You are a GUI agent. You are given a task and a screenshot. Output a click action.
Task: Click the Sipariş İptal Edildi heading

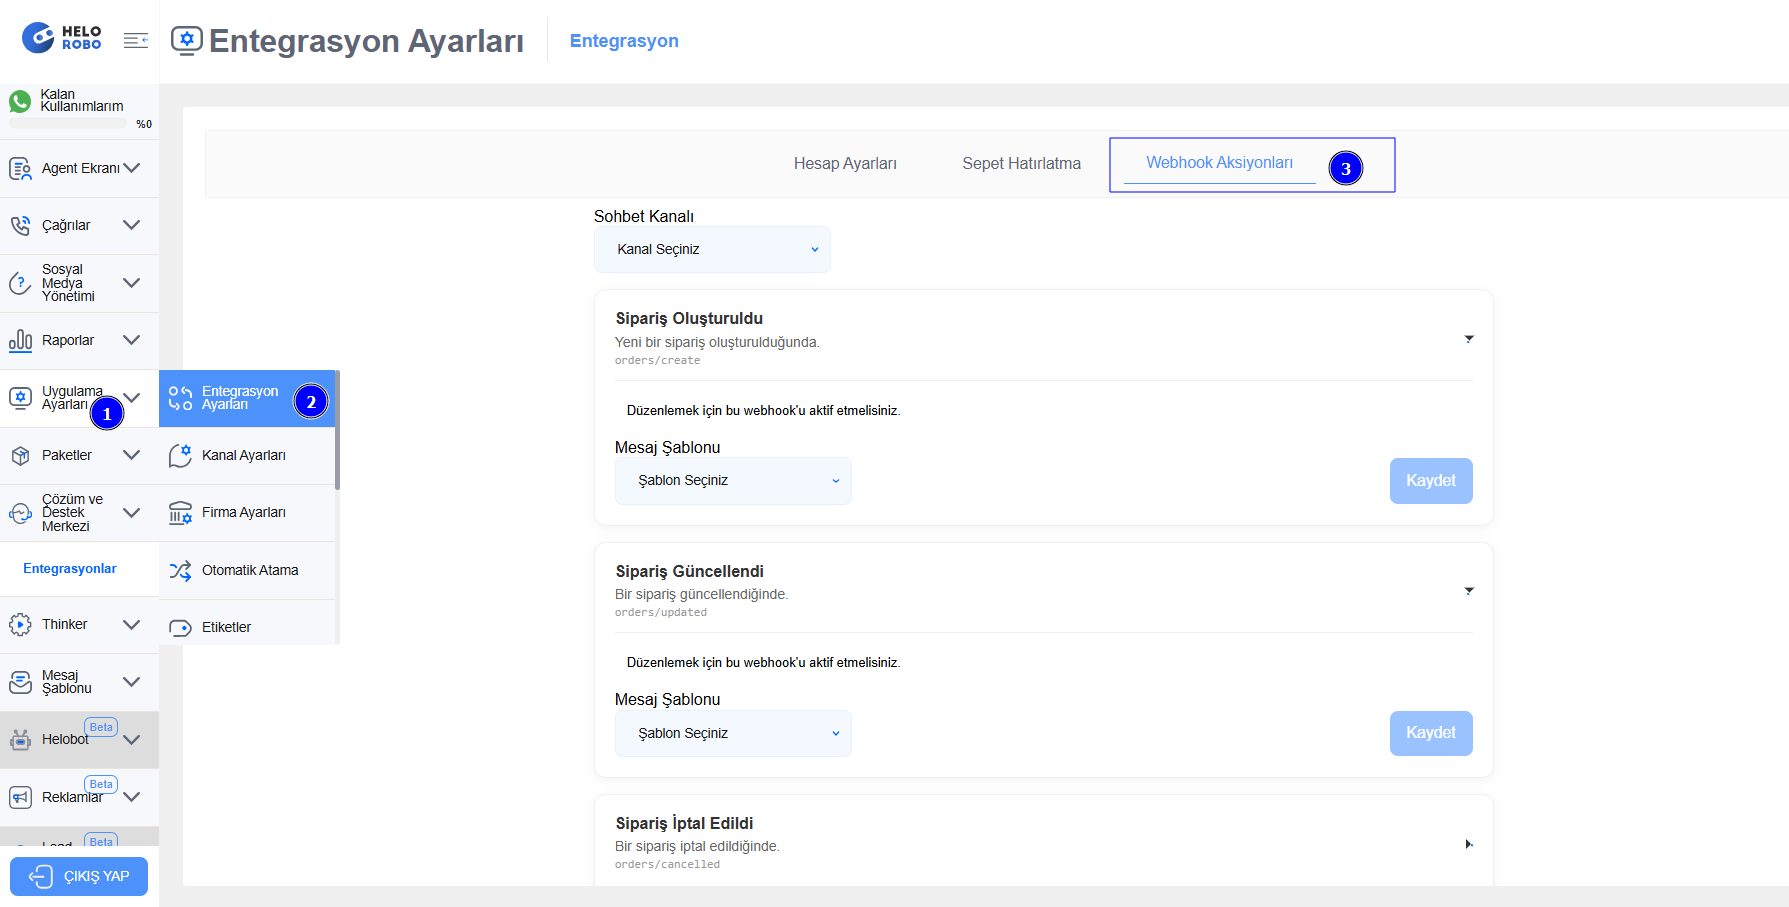(x=684, y=823)
